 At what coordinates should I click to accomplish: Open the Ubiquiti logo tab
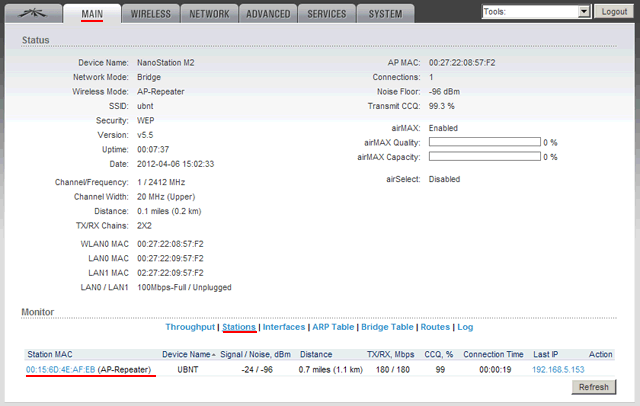click(33, 13)
